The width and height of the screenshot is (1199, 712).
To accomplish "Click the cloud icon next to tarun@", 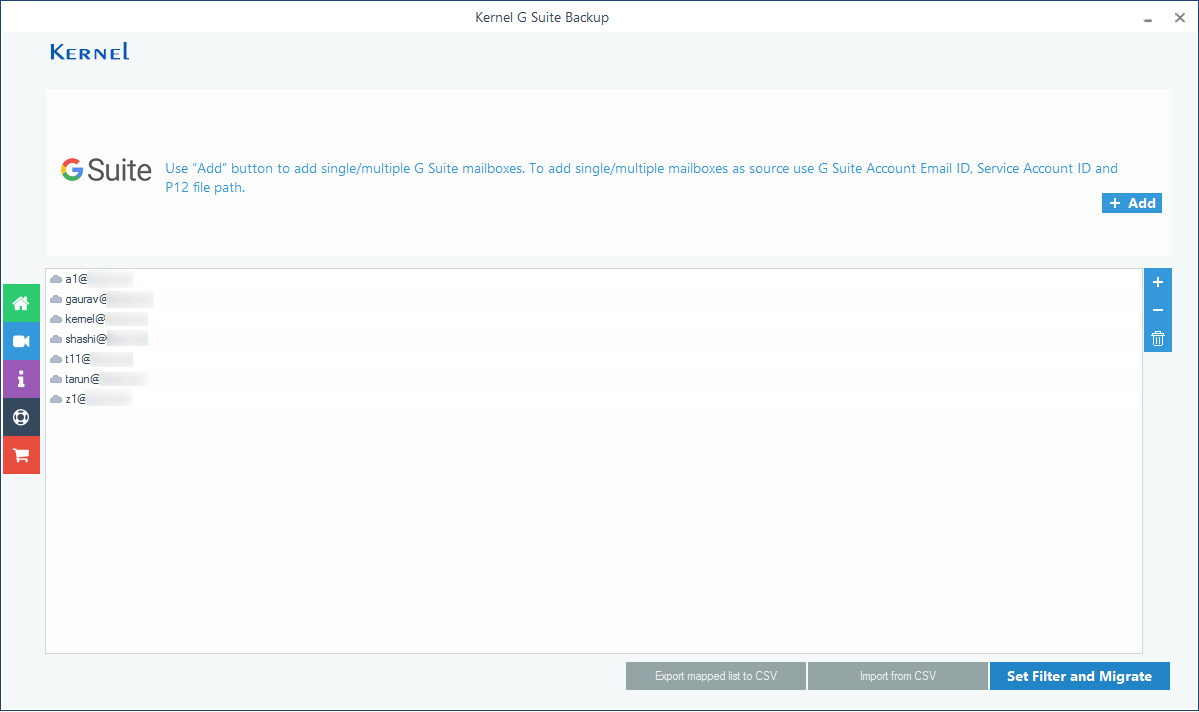I will click(x=56, y=379).
